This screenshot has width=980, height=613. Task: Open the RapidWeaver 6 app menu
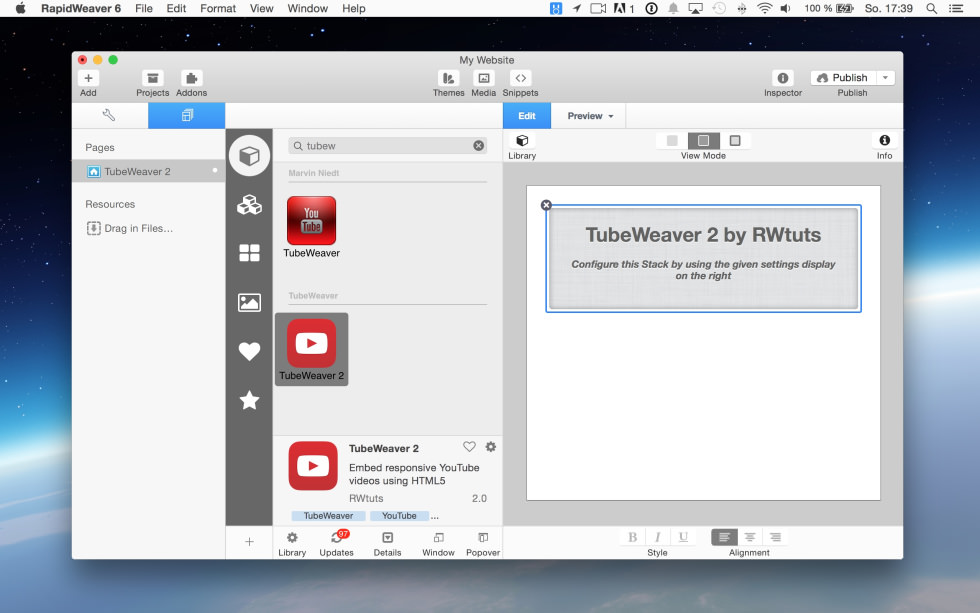pyautogui.click(x=81, y=8)
